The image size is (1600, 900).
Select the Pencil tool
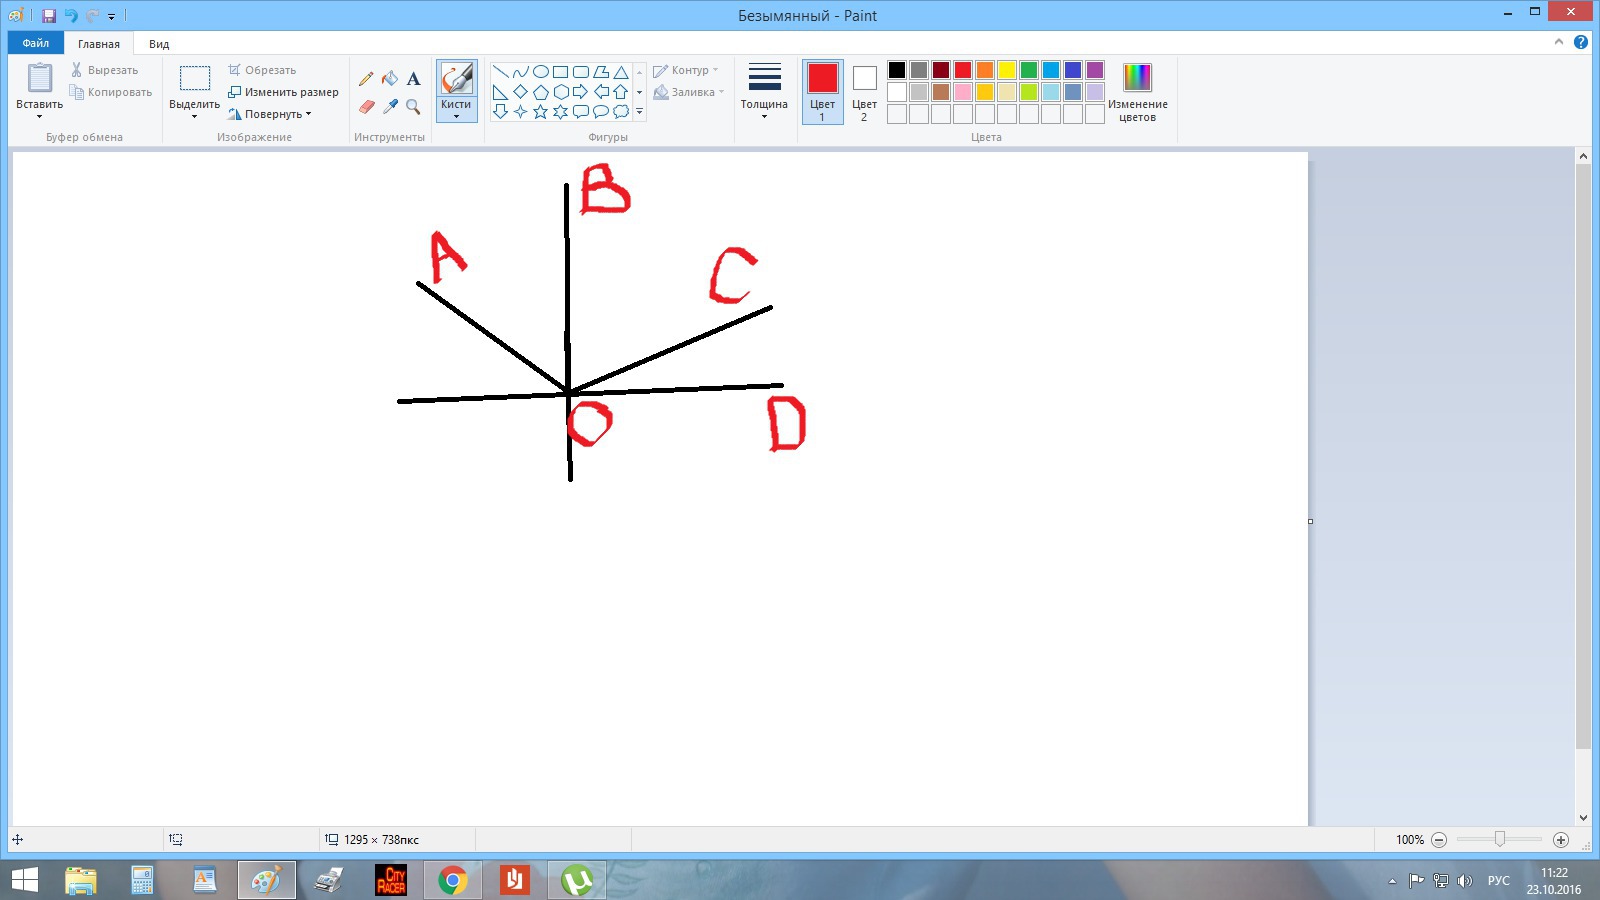[366, 78]
